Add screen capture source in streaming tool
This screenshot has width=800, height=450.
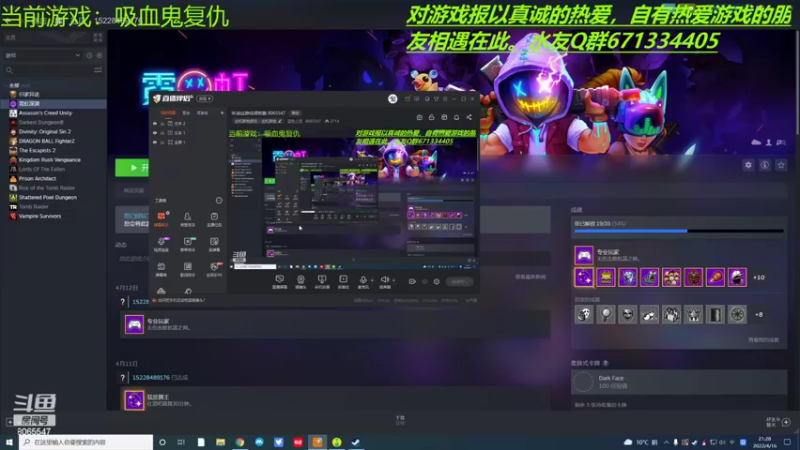coord(280,281)
